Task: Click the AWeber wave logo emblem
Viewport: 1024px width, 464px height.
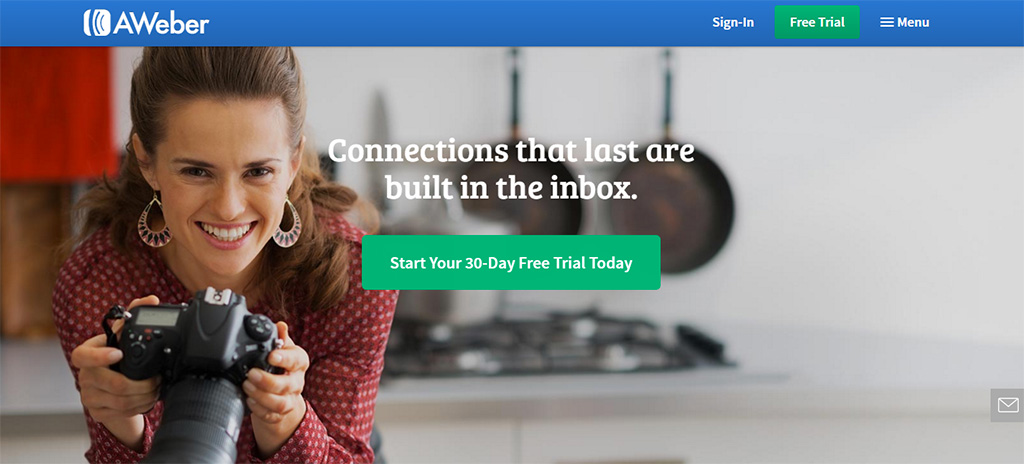Action: click(97, 23)
